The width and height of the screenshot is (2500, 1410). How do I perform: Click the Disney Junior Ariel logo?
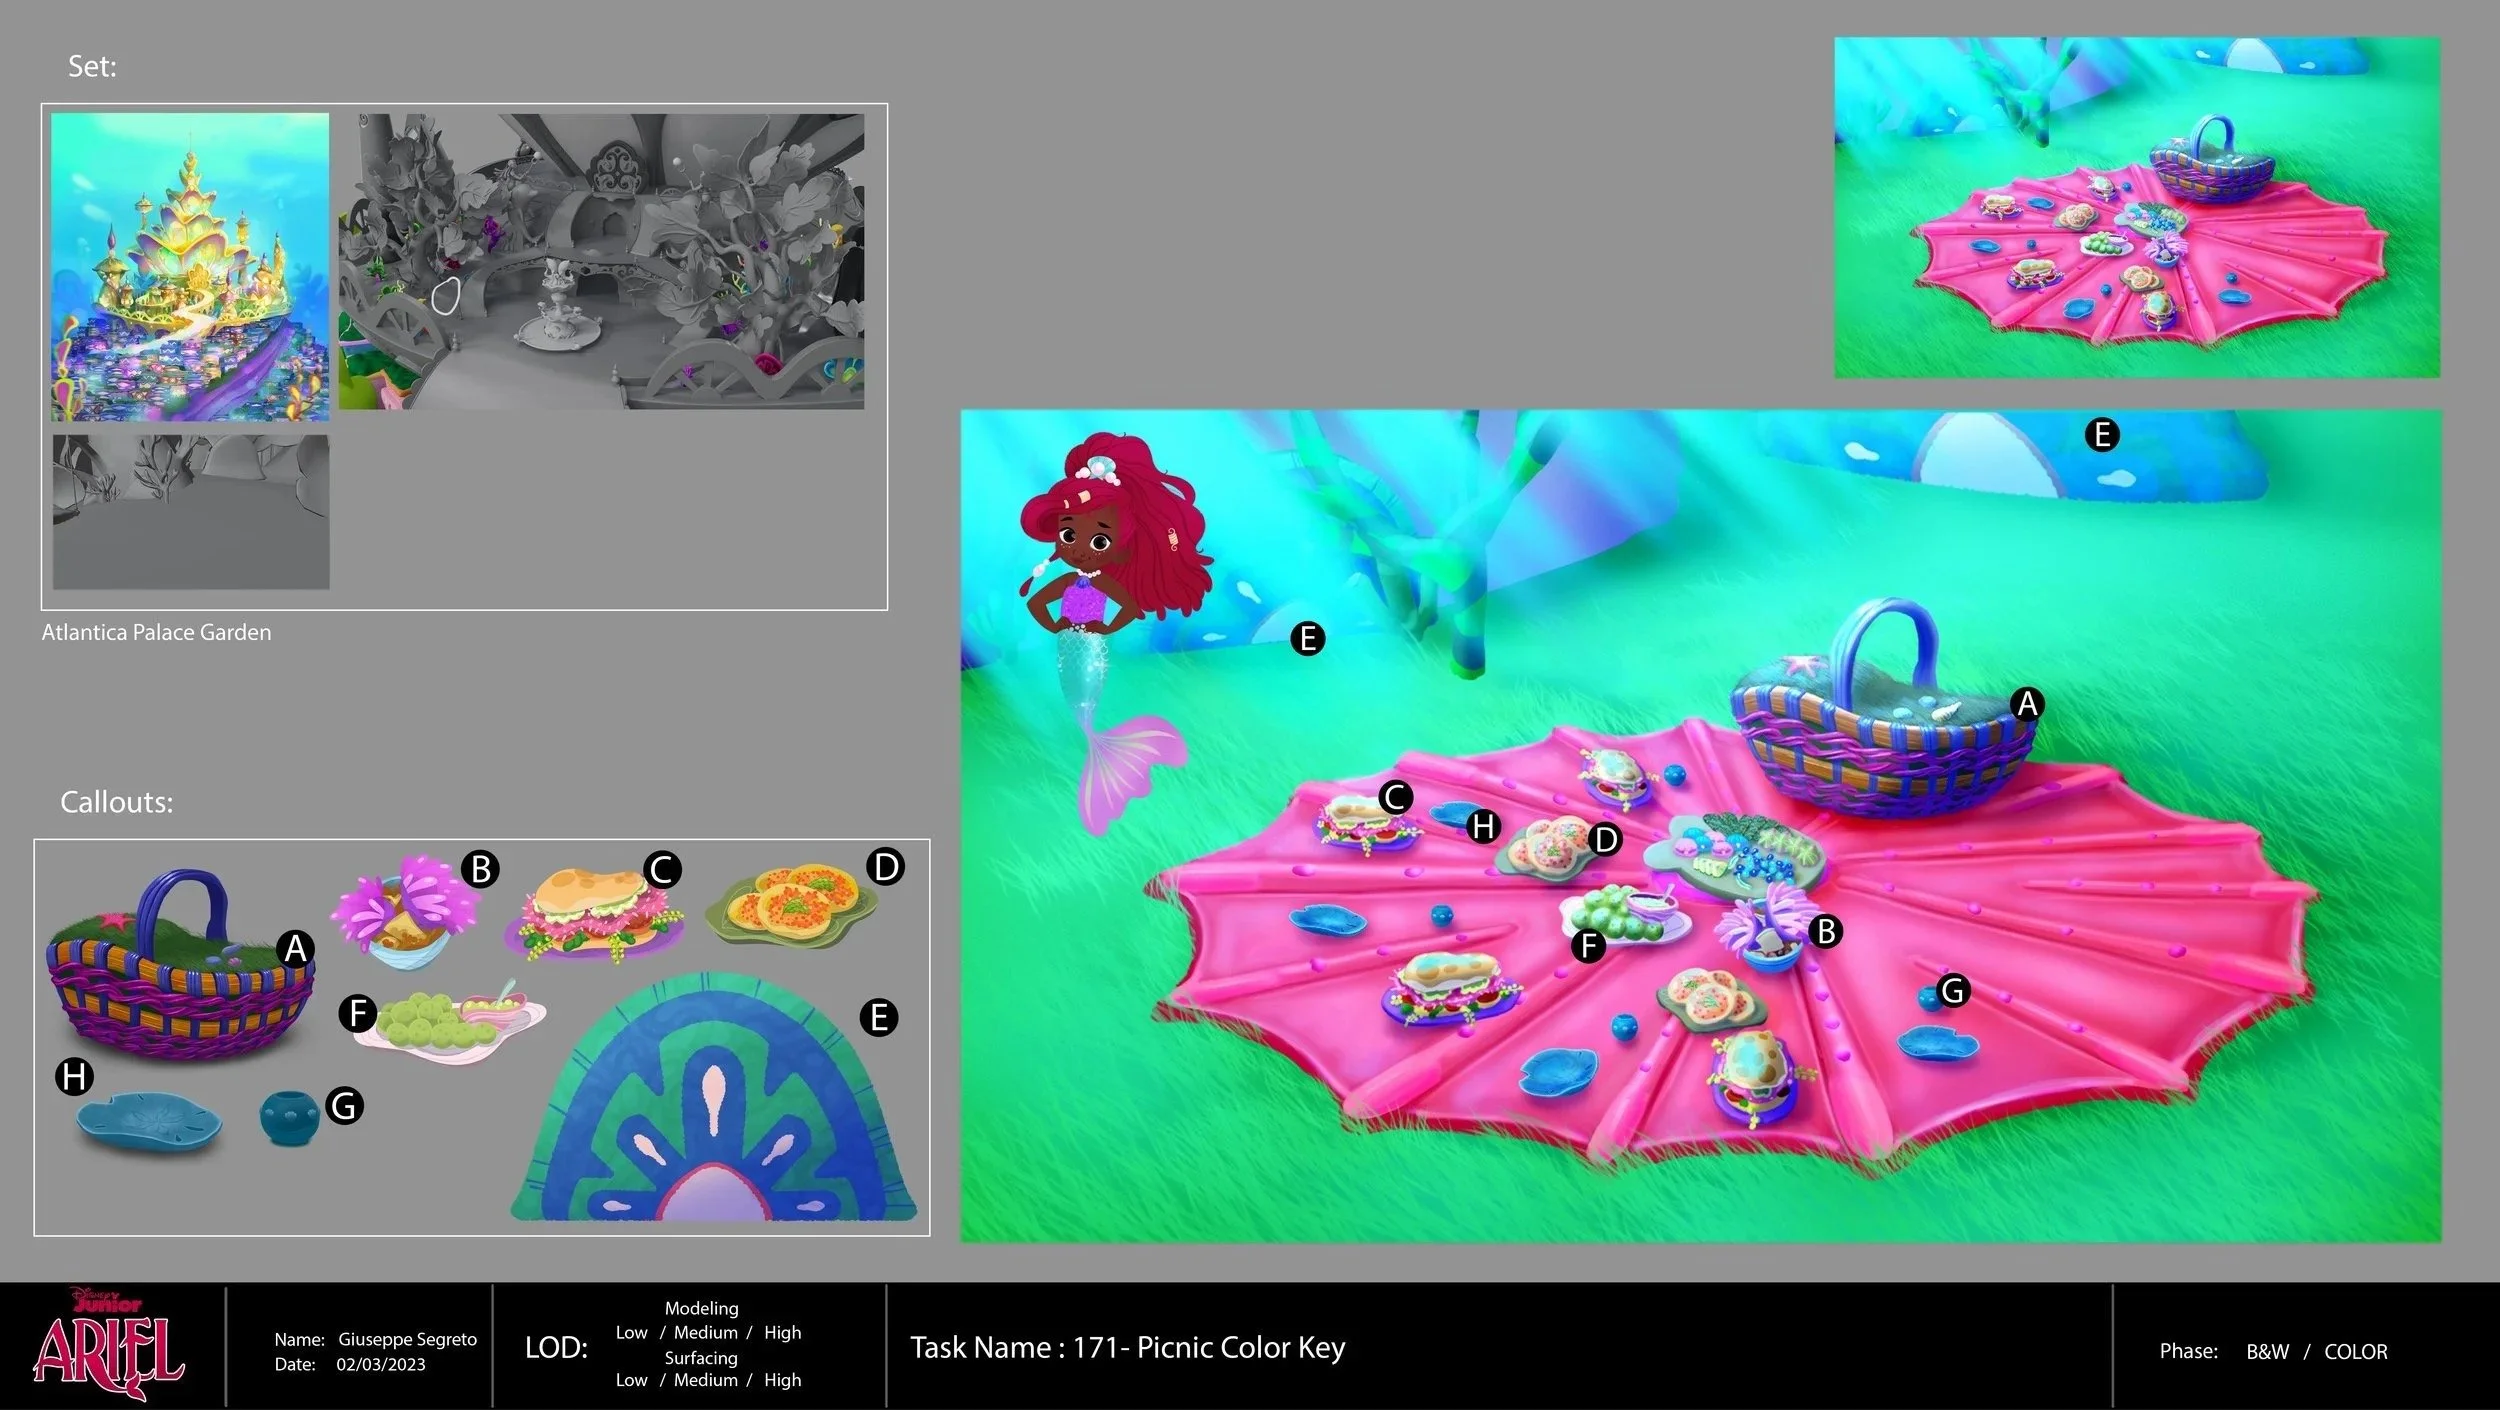109,1343
